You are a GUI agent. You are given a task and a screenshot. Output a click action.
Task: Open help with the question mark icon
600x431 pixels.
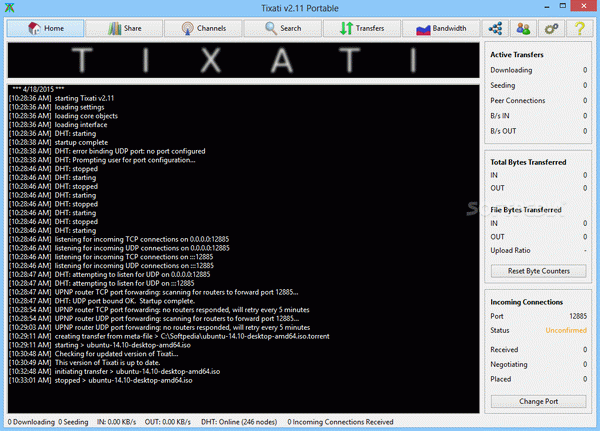click(x=580, y=28)
